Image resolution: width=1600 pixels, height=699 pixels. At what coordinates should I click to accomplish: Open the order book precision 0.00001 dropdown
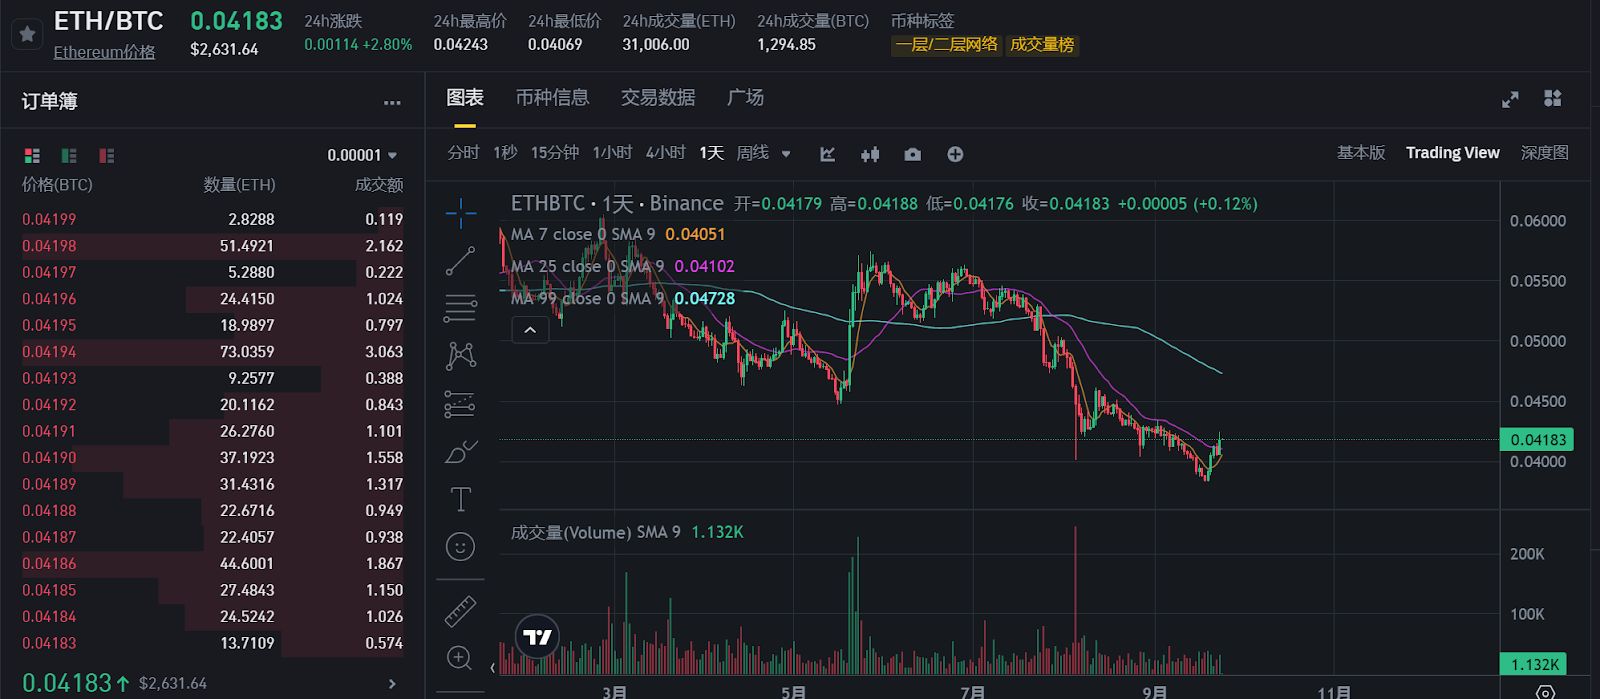click(360, 155)
